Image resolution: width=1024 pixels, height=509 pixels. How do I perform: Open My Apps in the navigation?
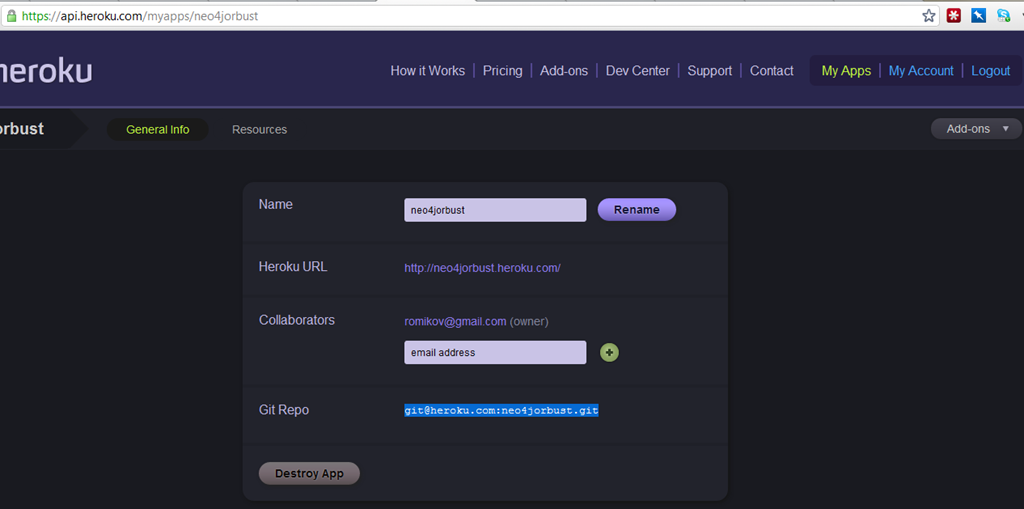point(846,71)
